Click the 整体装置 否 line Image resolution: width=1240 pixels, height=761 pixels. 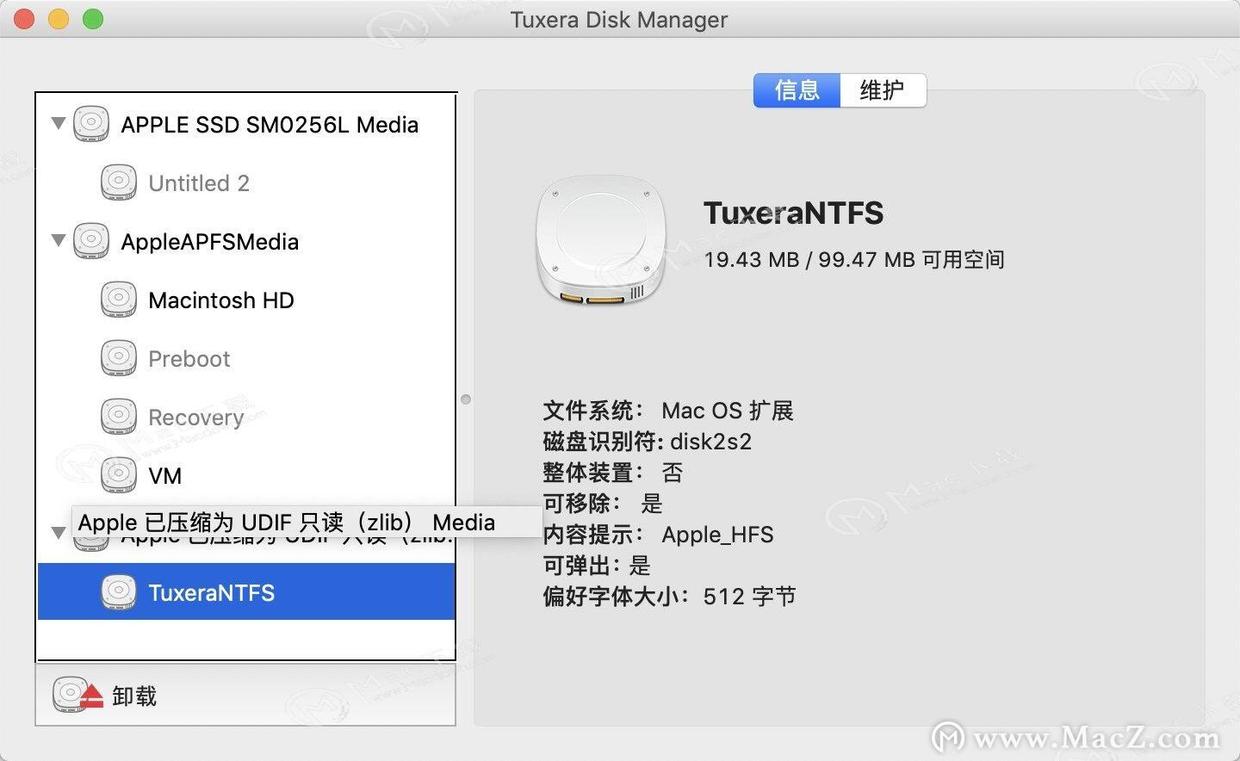pos(613,472)
